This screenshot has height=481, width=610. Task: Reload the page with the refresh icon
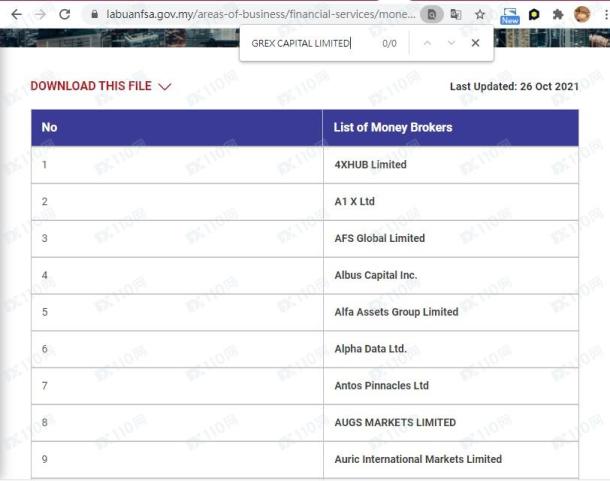(x=65, y=15)
